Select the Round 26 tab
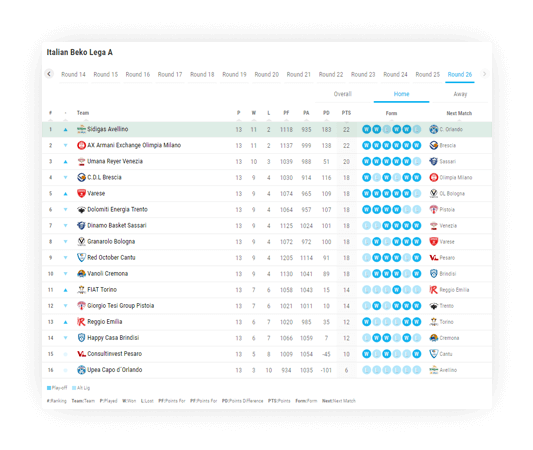 460,74
